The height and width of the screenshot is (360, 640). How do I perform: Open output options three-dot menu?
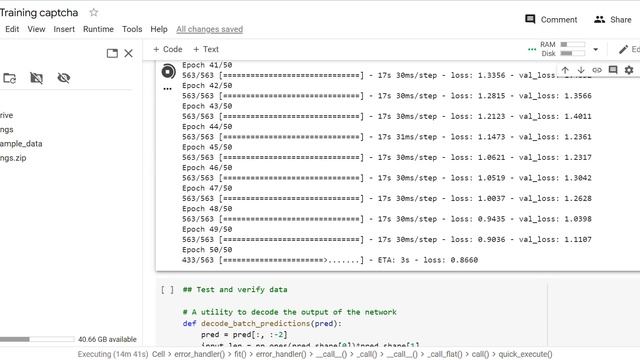(x=167, y=89)
